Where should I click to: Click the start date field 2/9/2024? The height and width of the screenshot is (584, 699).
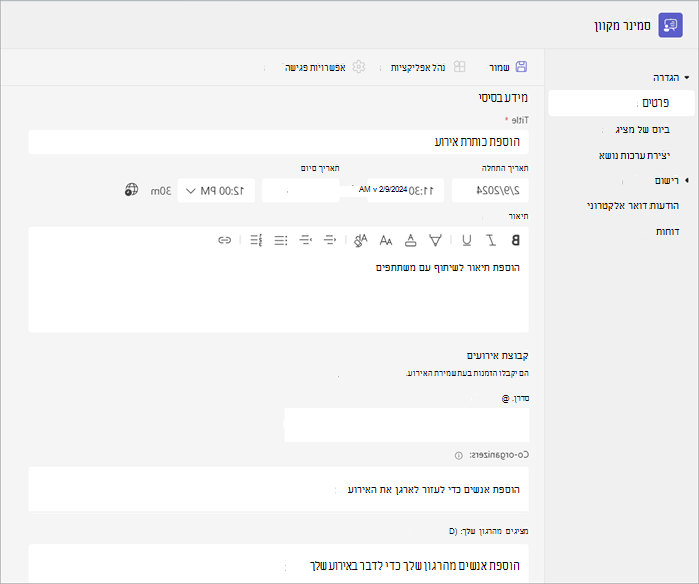point(490,191)
